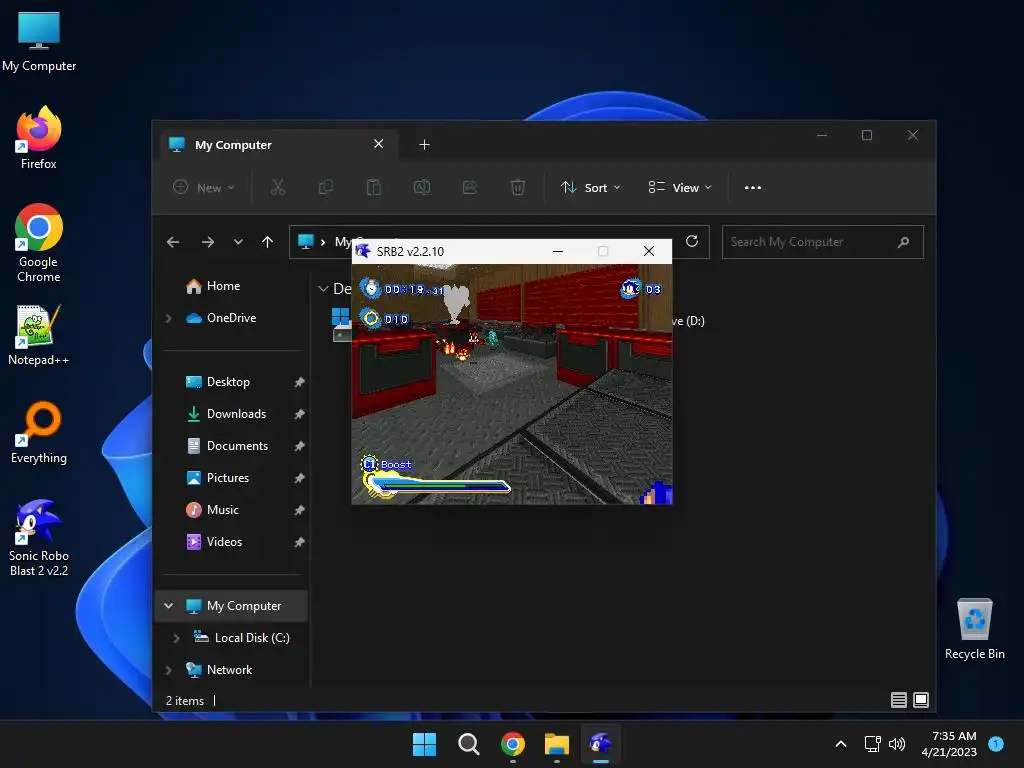
Task: Click the Delete trash icon in Explorer
Action: click(517, 187)
